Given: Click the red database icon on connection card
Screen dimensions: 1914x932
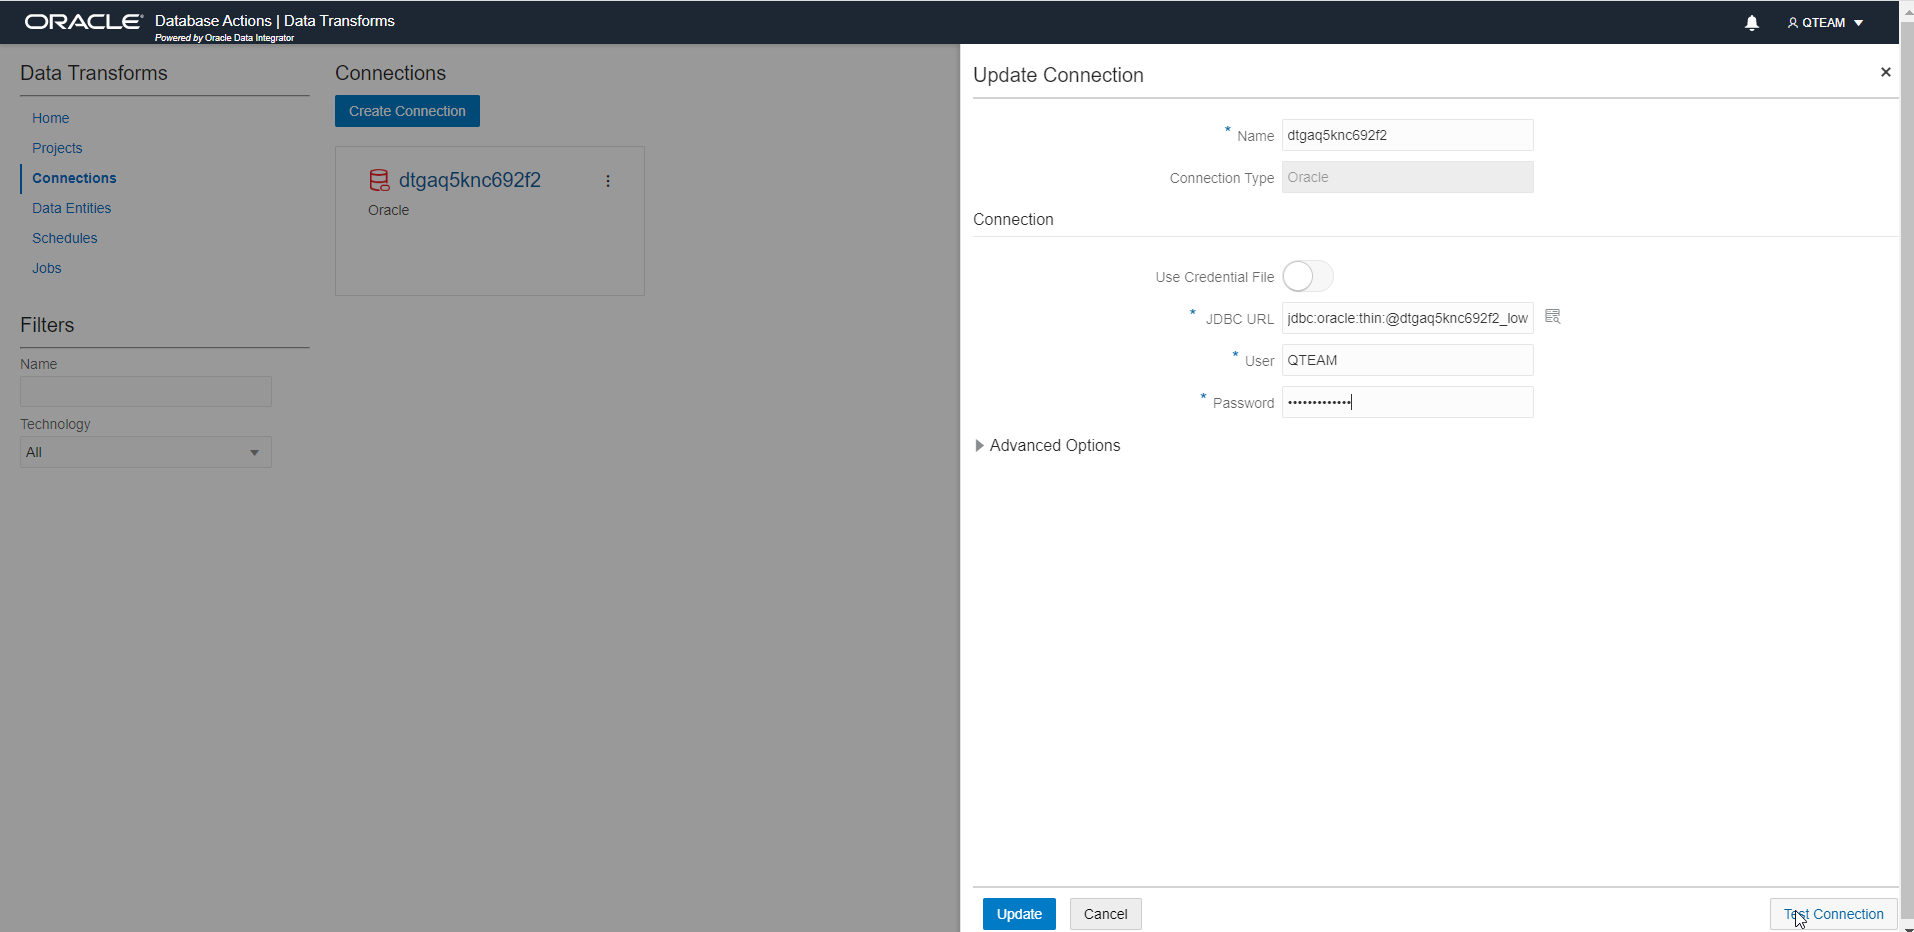Looking at the screenshot, I should 379,180.
